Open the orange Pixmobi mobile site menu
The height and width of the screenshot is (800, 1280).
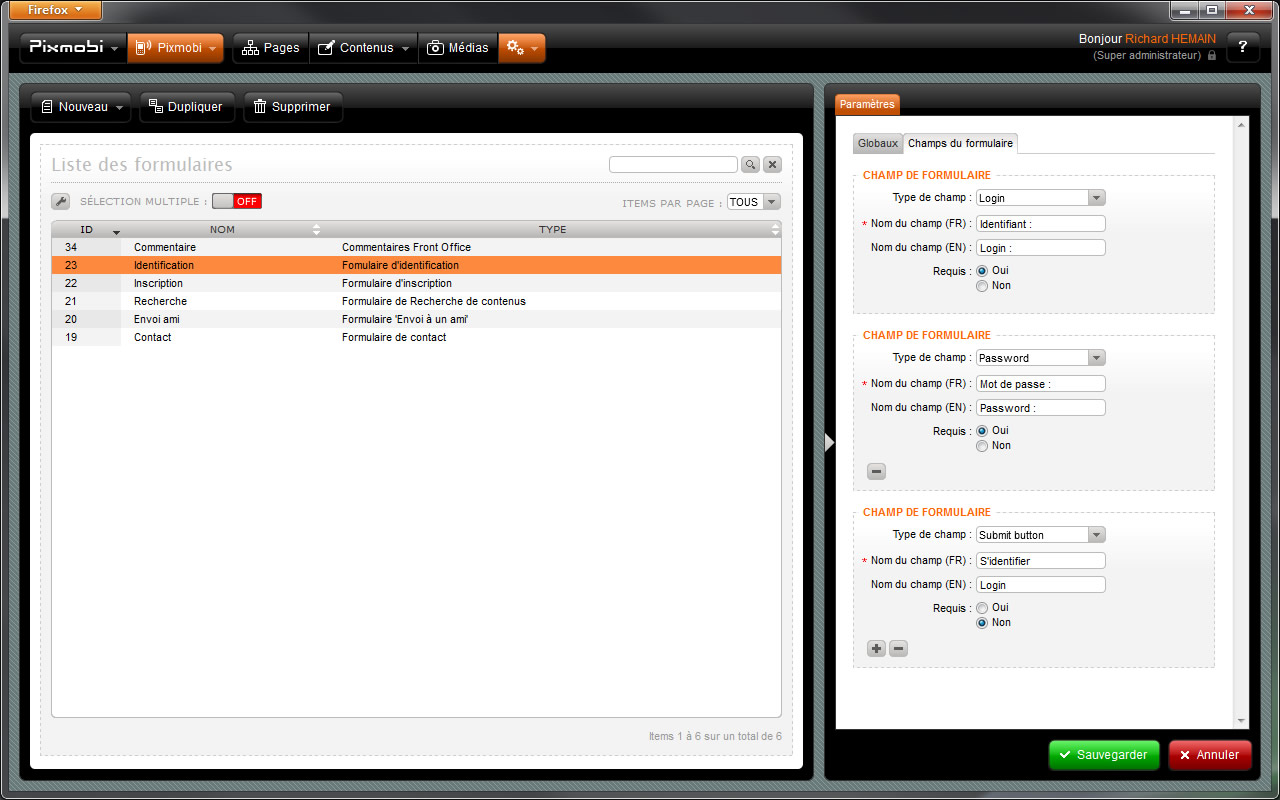pos(175,48)
